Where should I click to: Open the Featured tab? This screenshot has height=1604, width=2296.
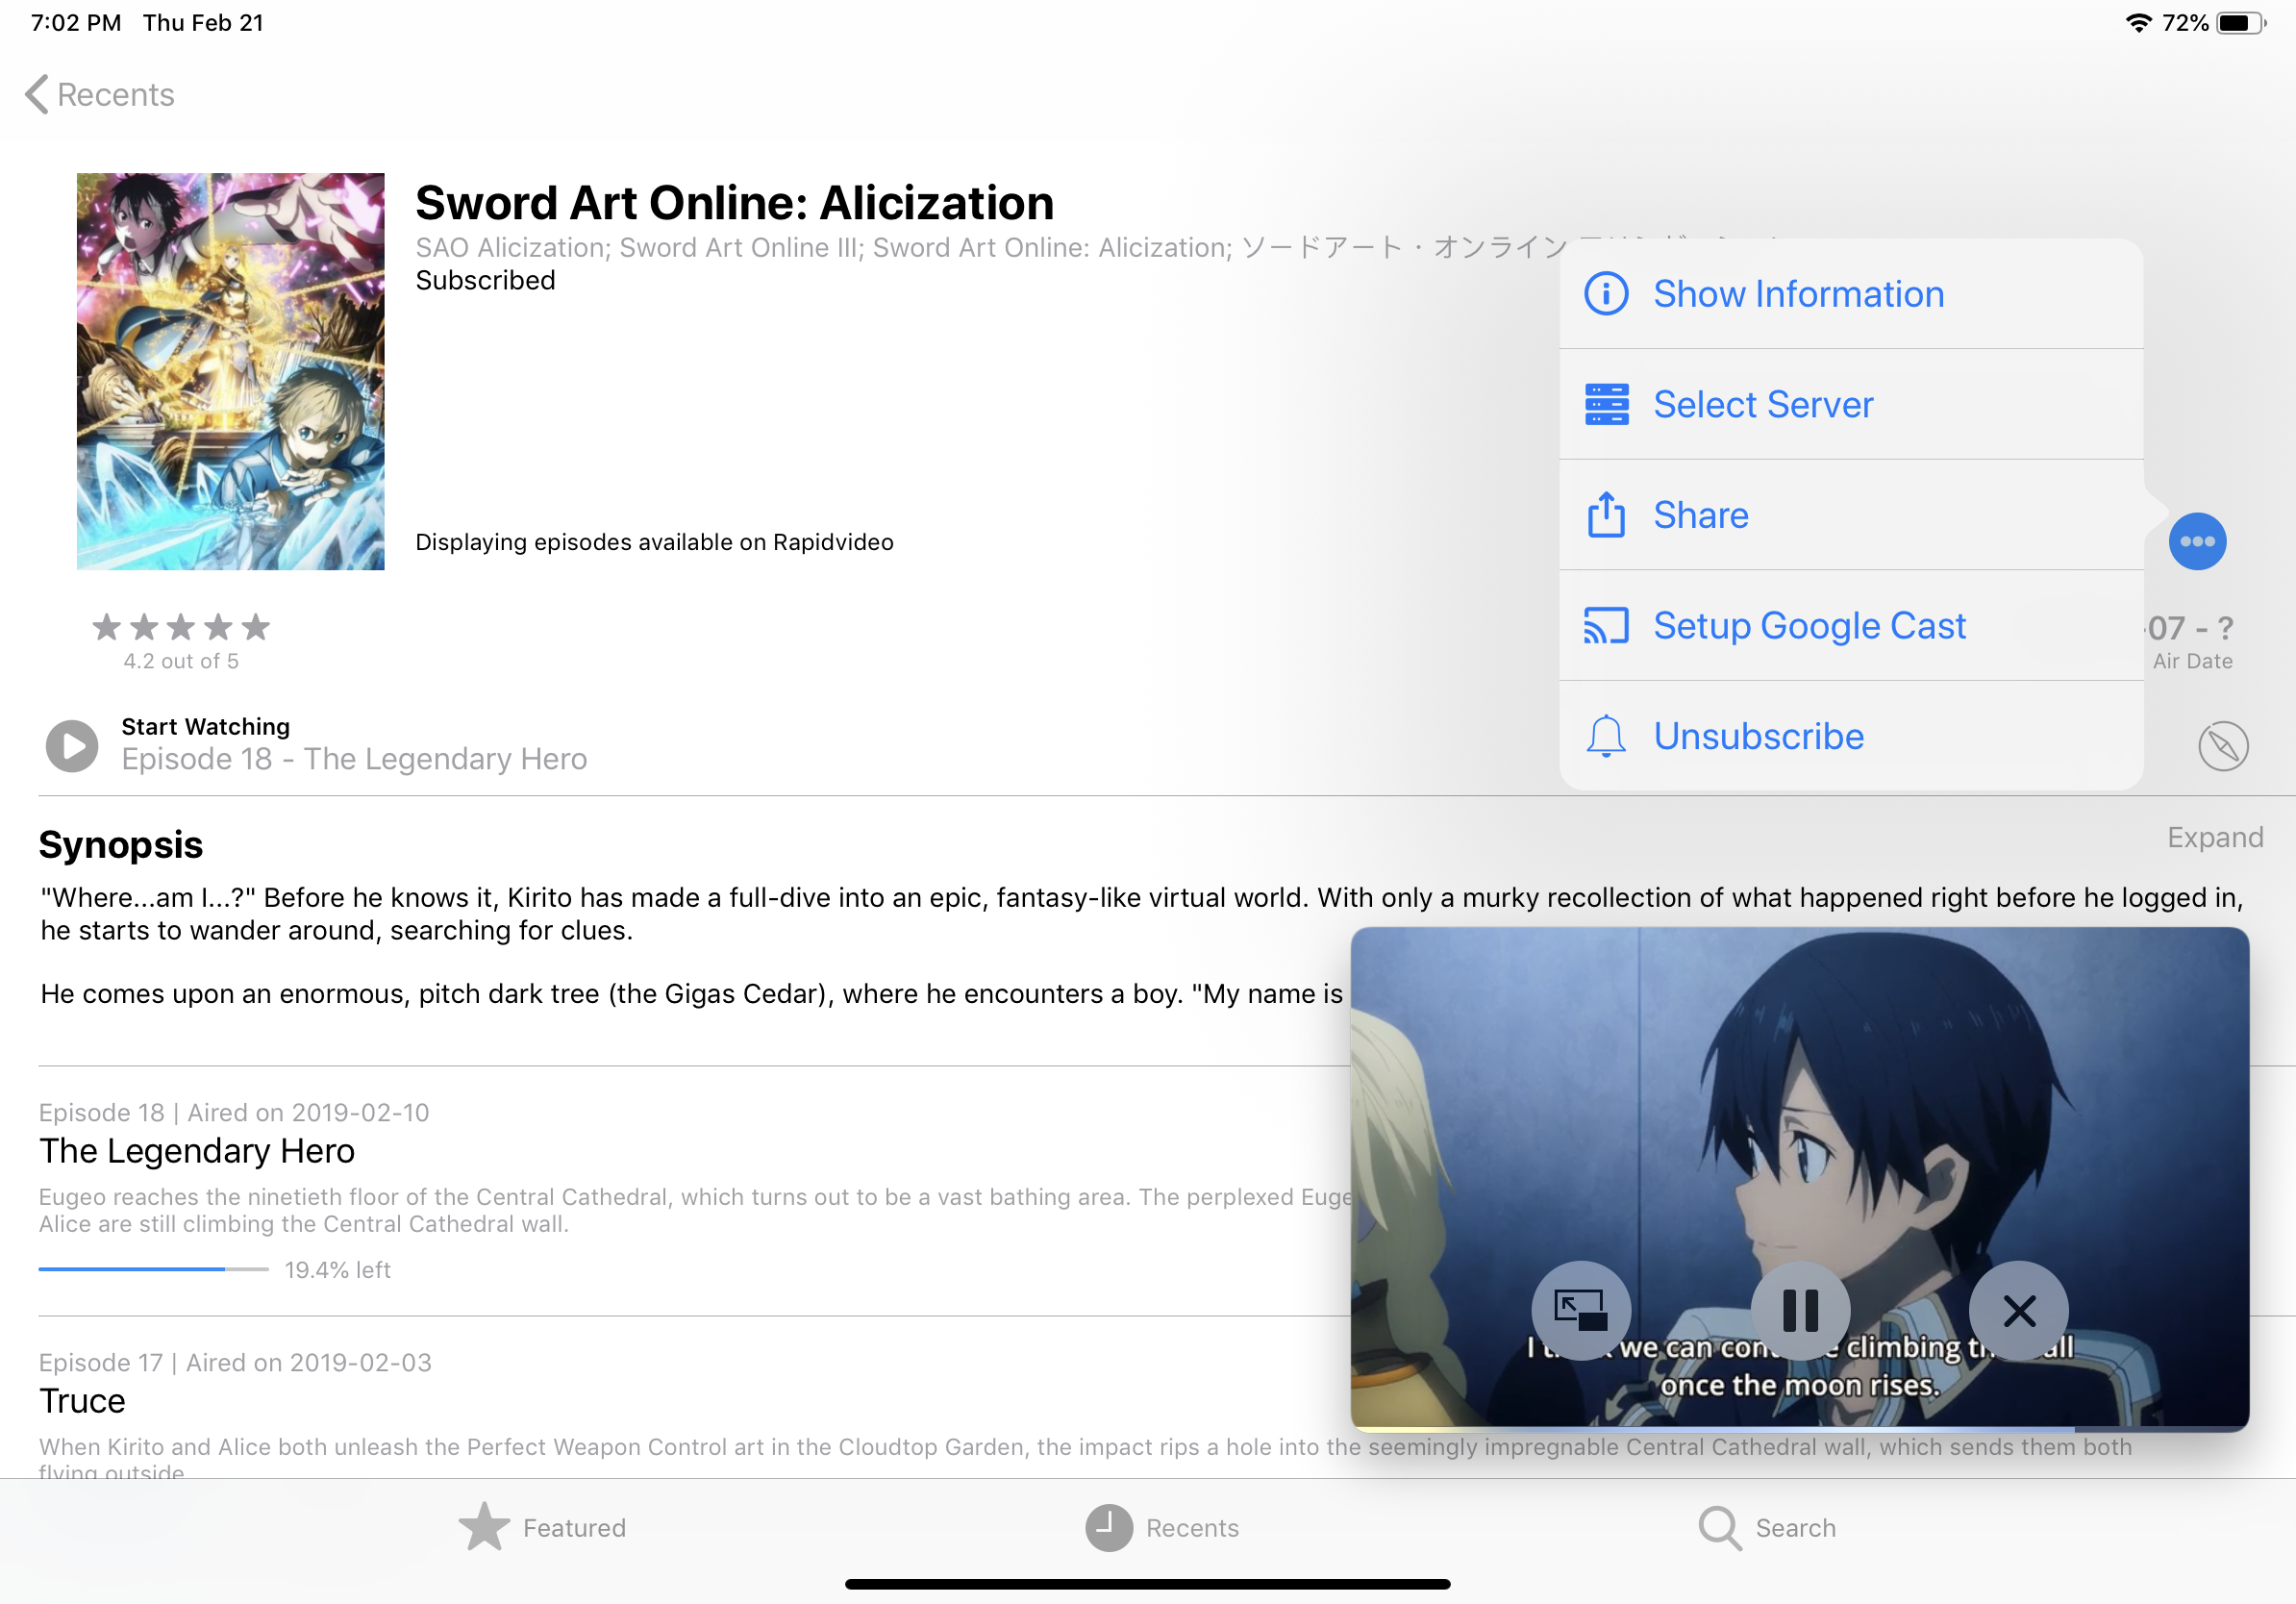(543, 1527)
